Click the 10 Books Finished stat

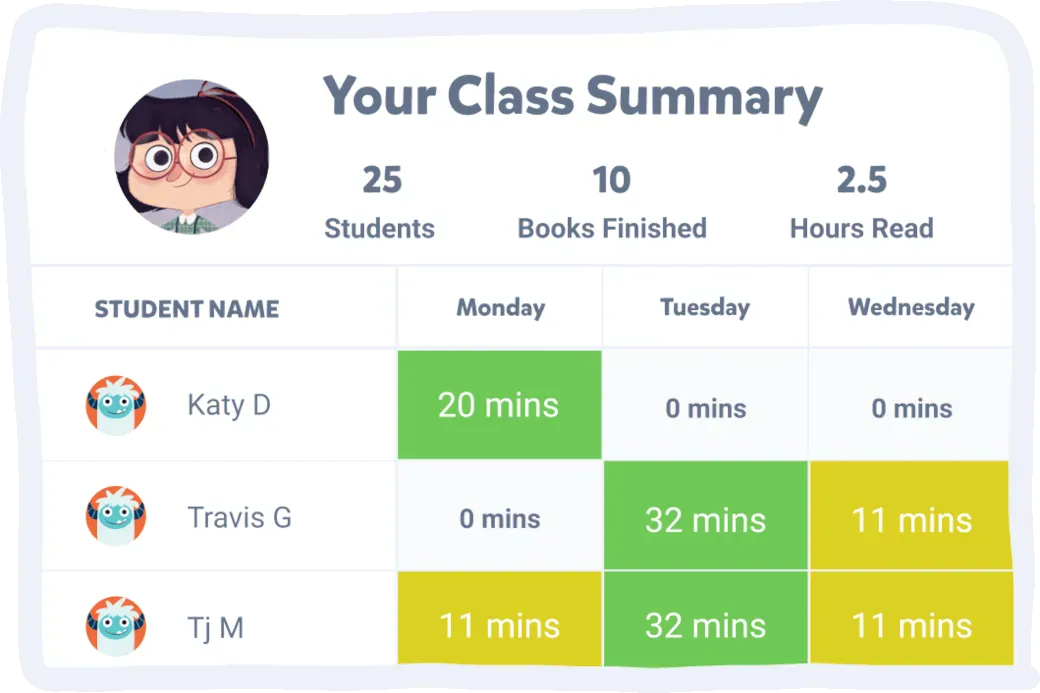(x=611, y=203)
